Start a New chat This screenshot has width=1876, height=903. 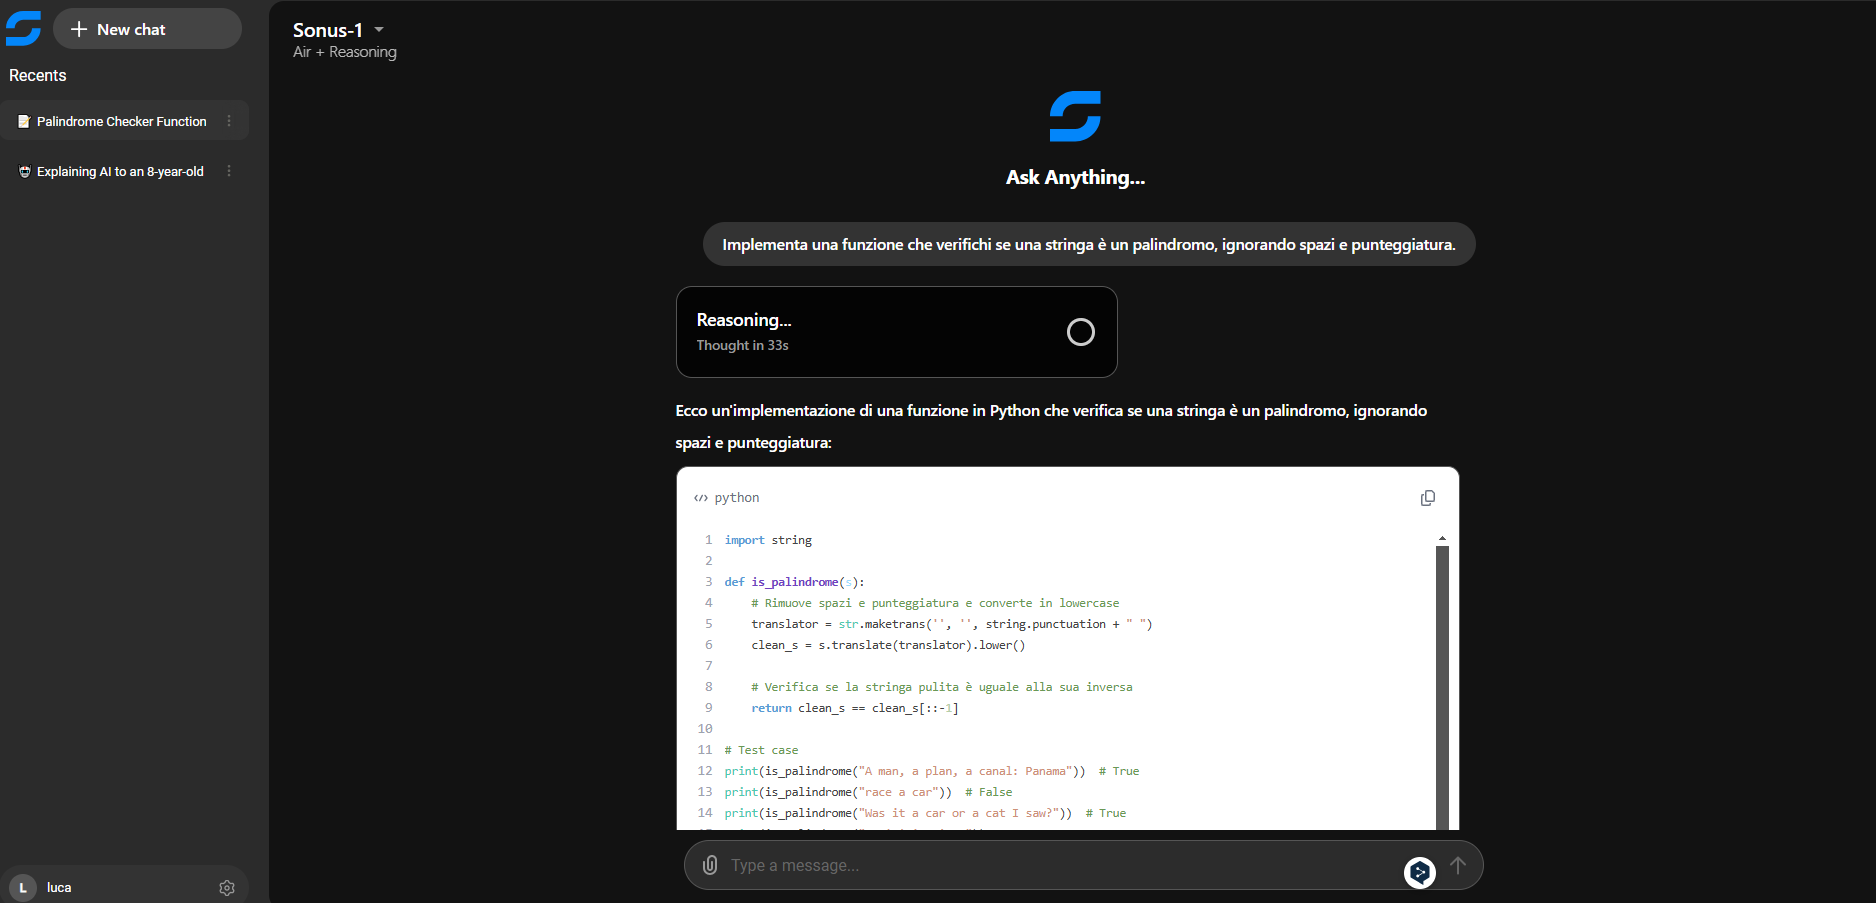[x=147, y=29]
